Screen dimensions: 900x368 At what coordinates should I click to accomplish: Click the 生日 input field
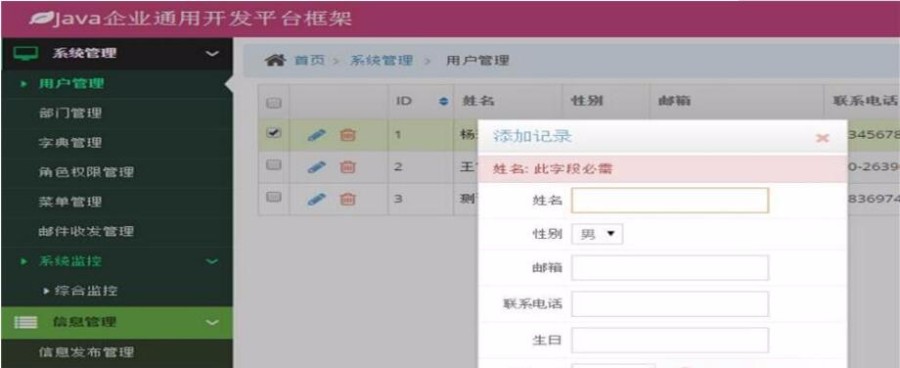pyautogui.click(x=670, y=340)
